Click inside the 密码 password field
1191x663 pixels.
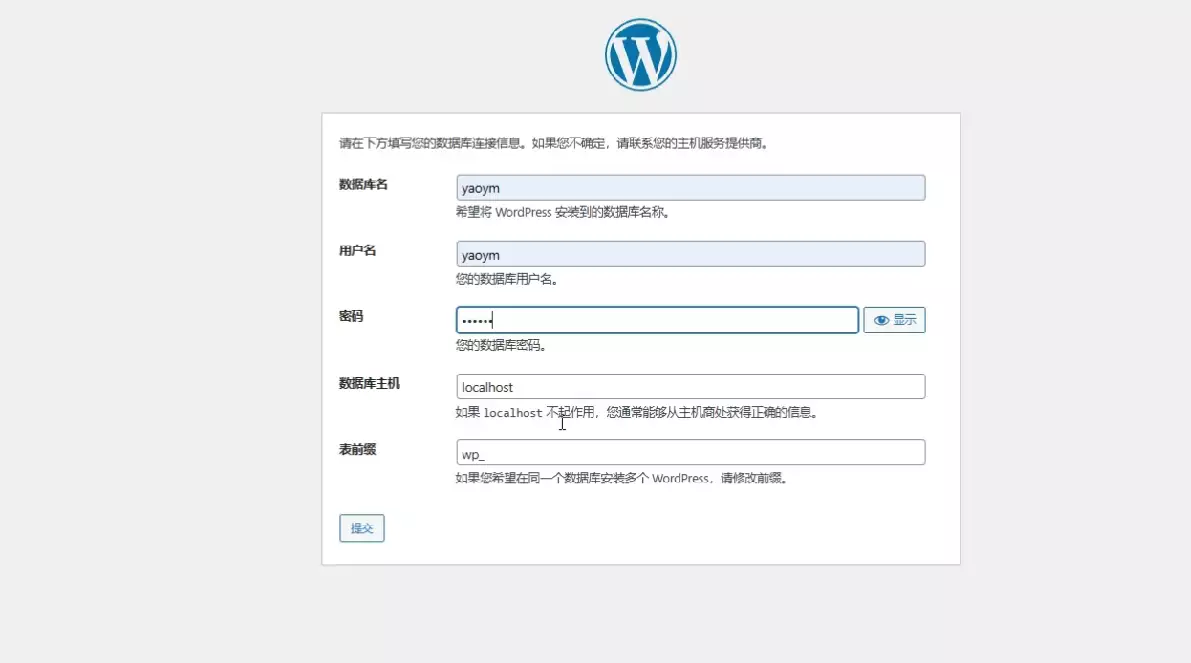point(657,320)
